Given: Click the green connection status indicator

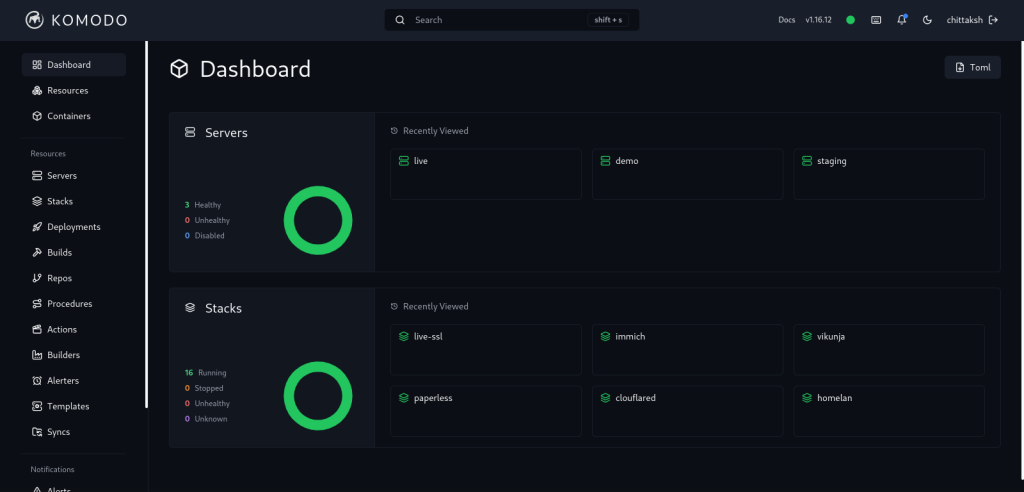Looking at the screenshot, I should point(850,20).
